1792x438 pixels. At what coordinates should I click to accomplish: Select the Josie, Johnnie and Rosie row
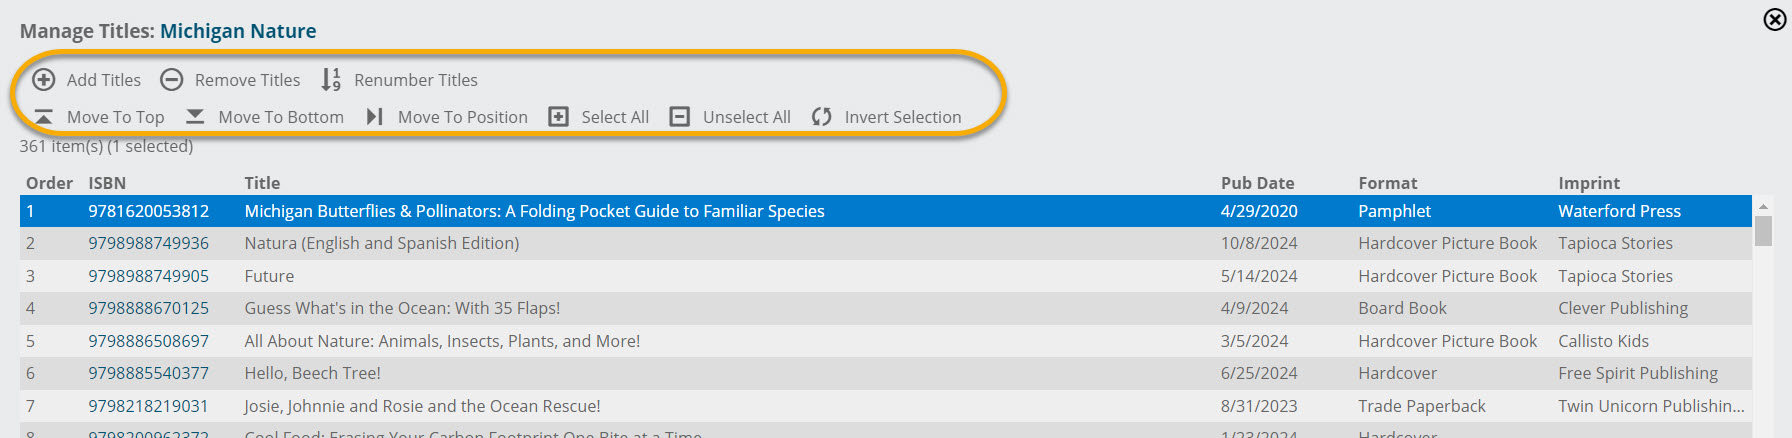point(886,406)
